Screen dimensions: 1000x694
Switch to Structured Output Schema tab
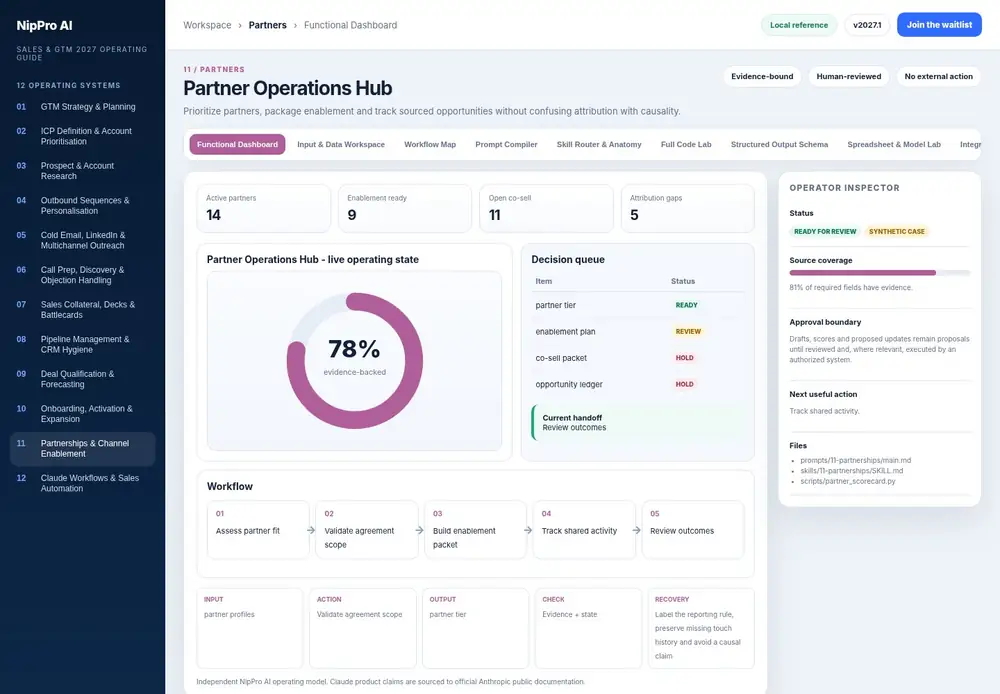tap(779, 144)
